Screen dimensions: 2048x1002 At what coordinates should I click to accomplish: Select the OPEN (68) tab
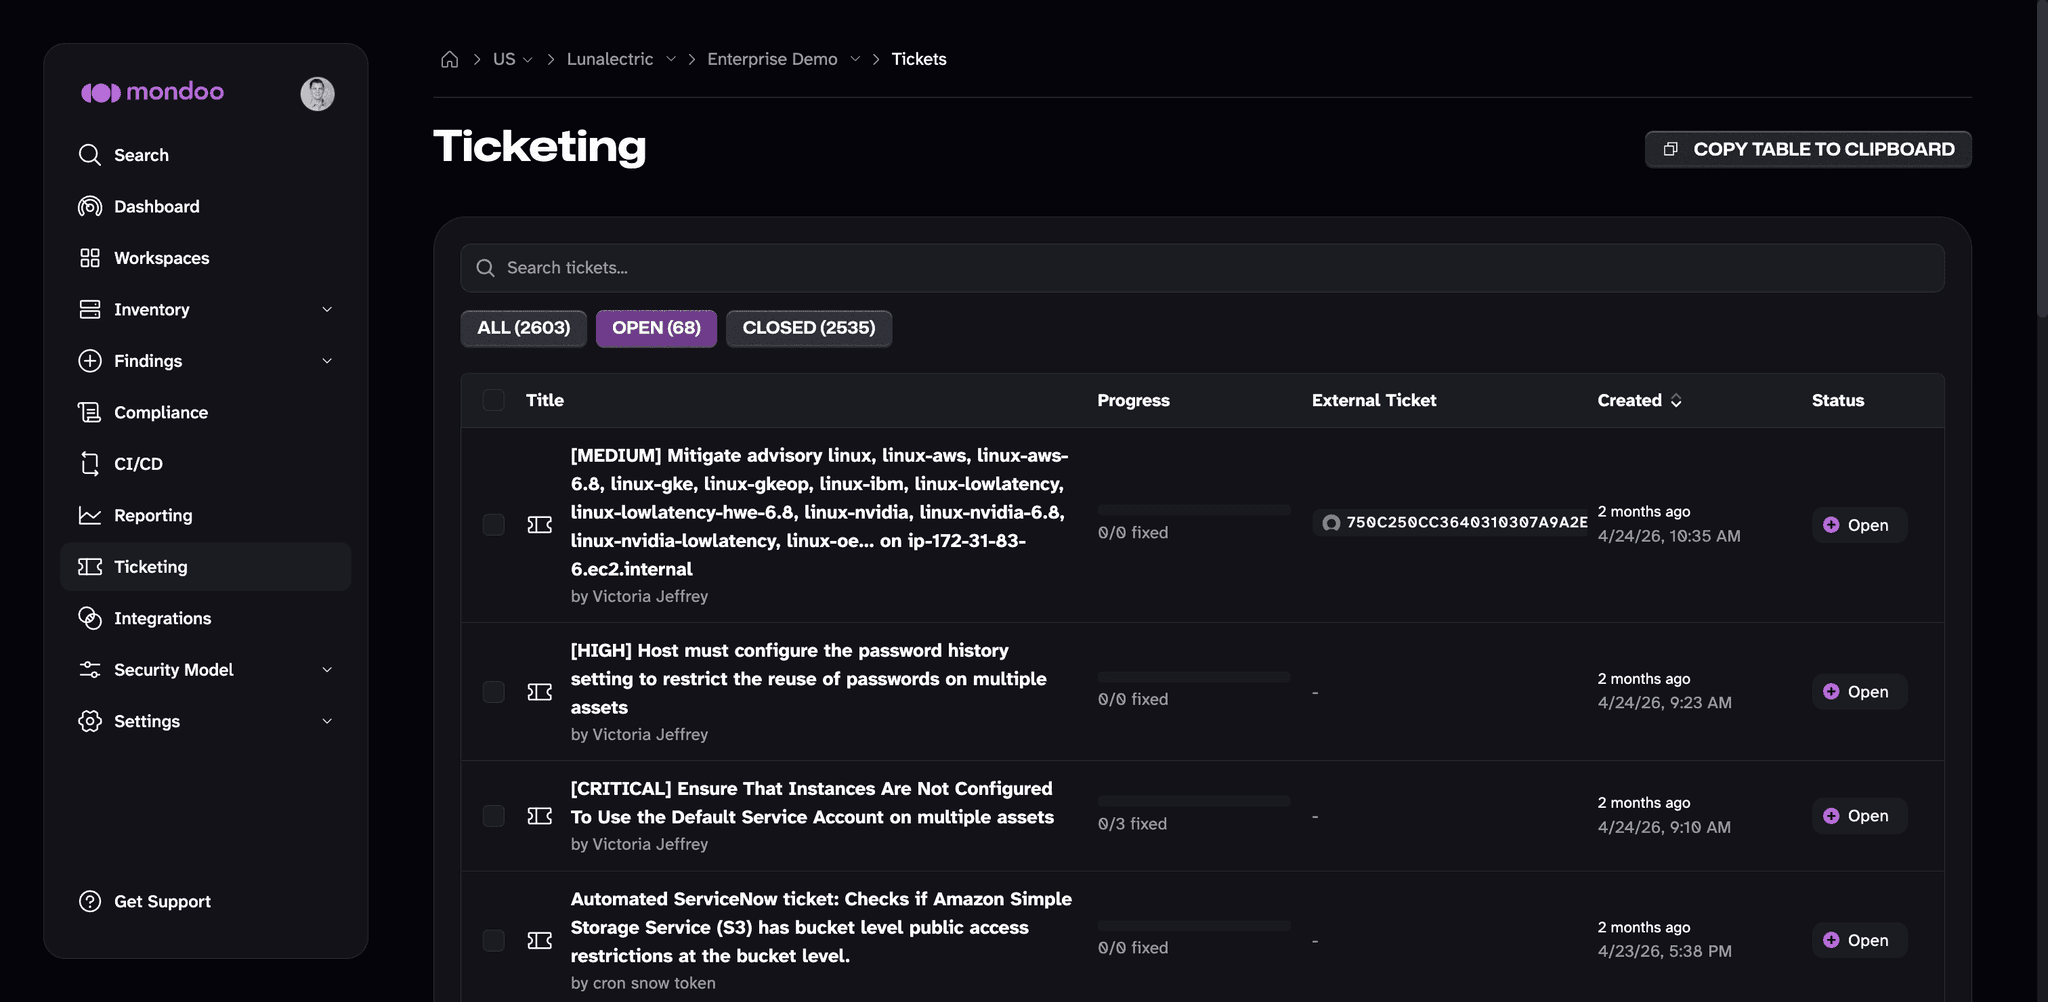tap(656, 328)
